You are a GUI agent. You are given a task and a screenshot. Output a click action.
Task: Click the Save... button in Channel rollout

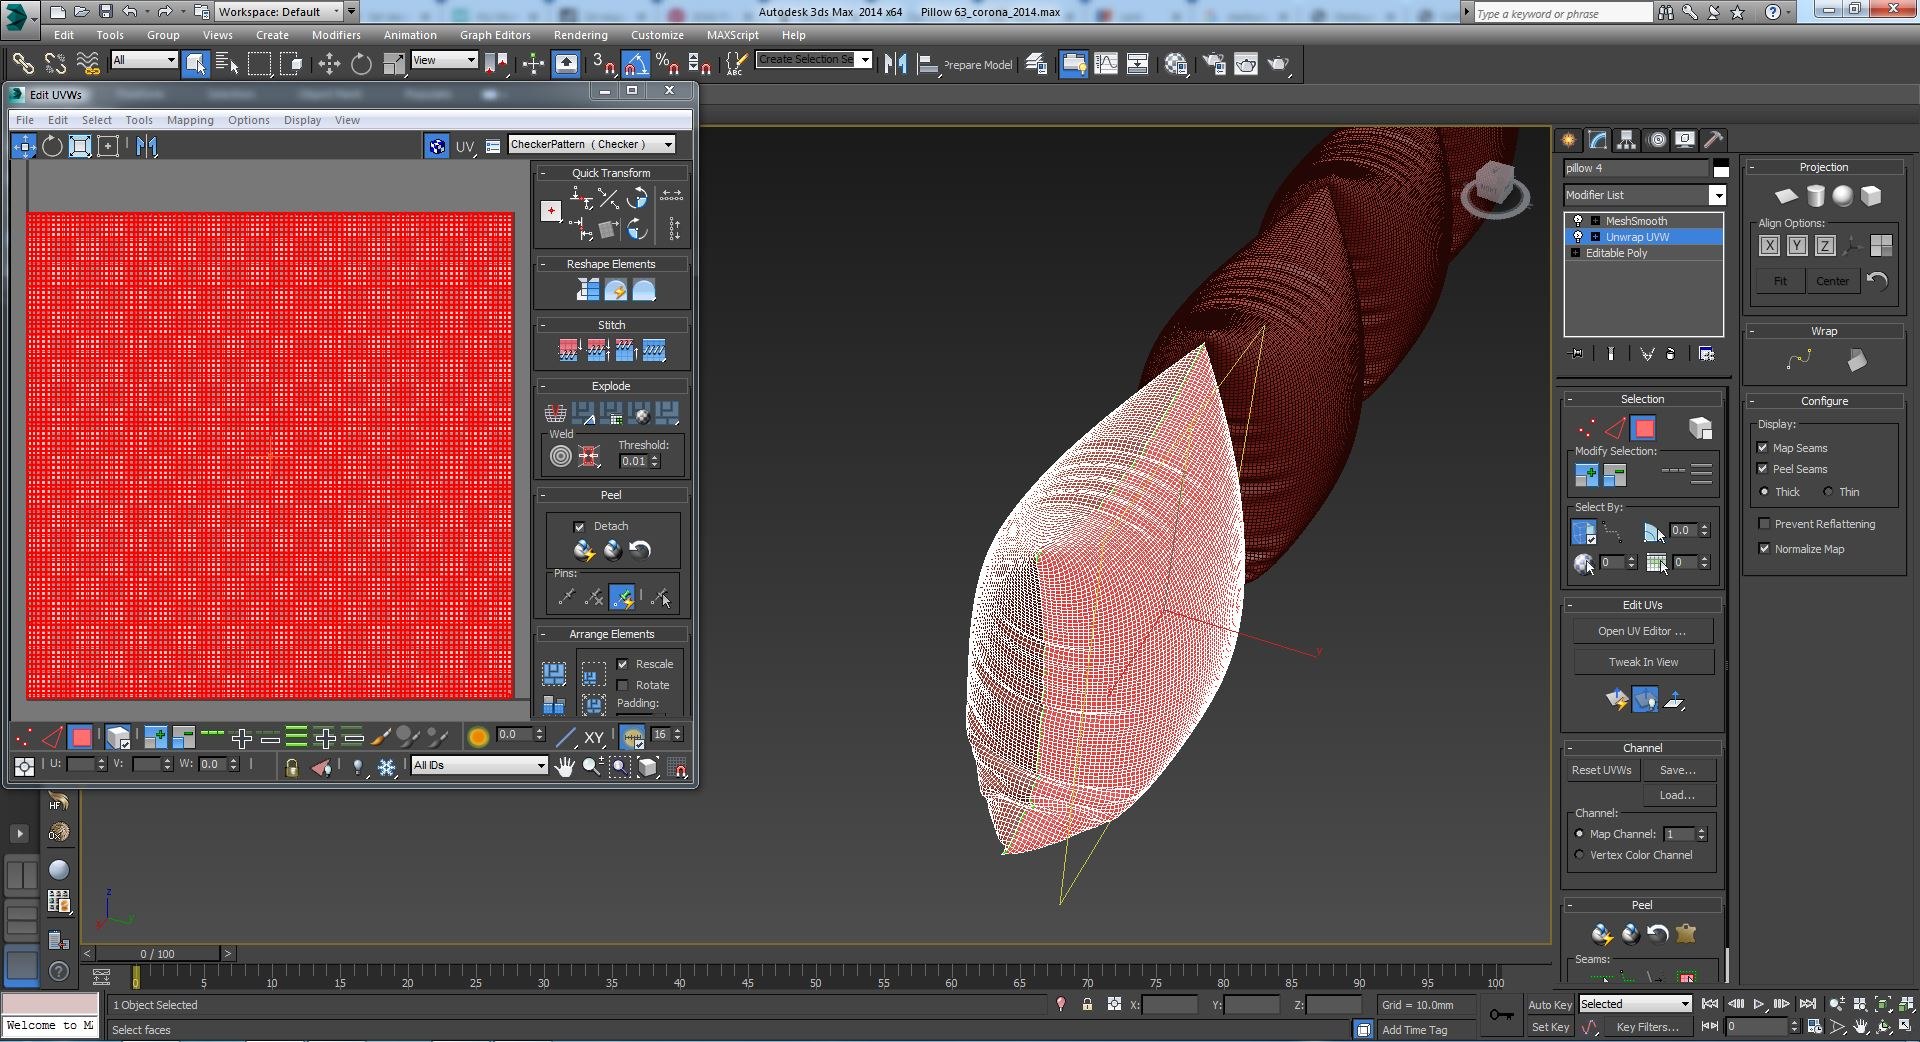click(x=1678, y=770)
